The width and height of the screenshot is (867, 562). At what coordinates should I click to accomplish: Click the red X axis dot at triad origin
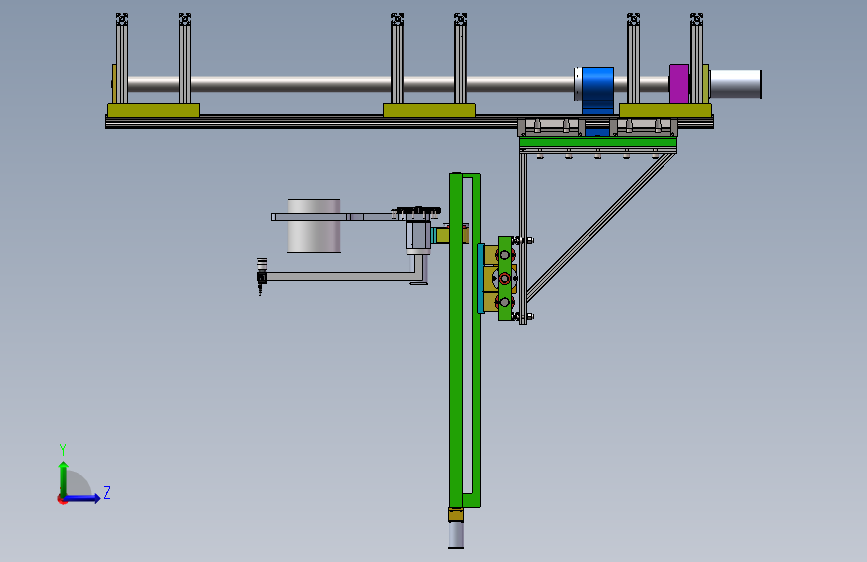click(x=61, y=499)
